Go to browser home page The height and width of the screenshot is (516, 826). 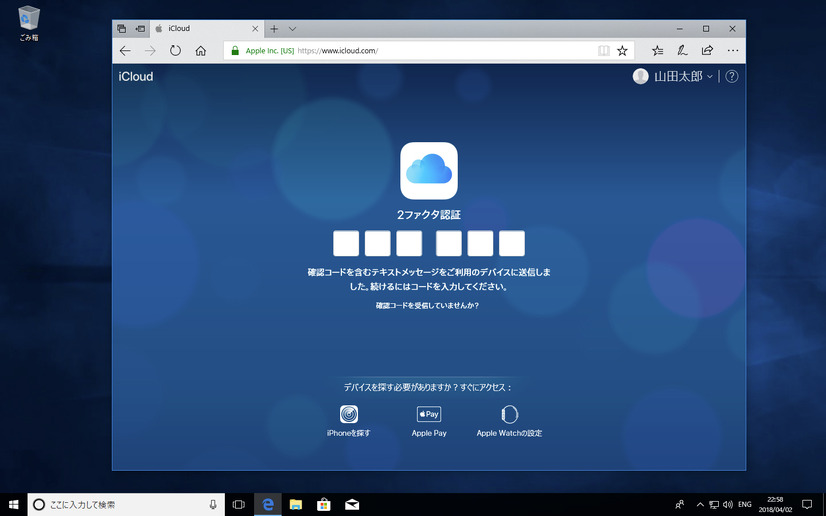click(201, 51)
